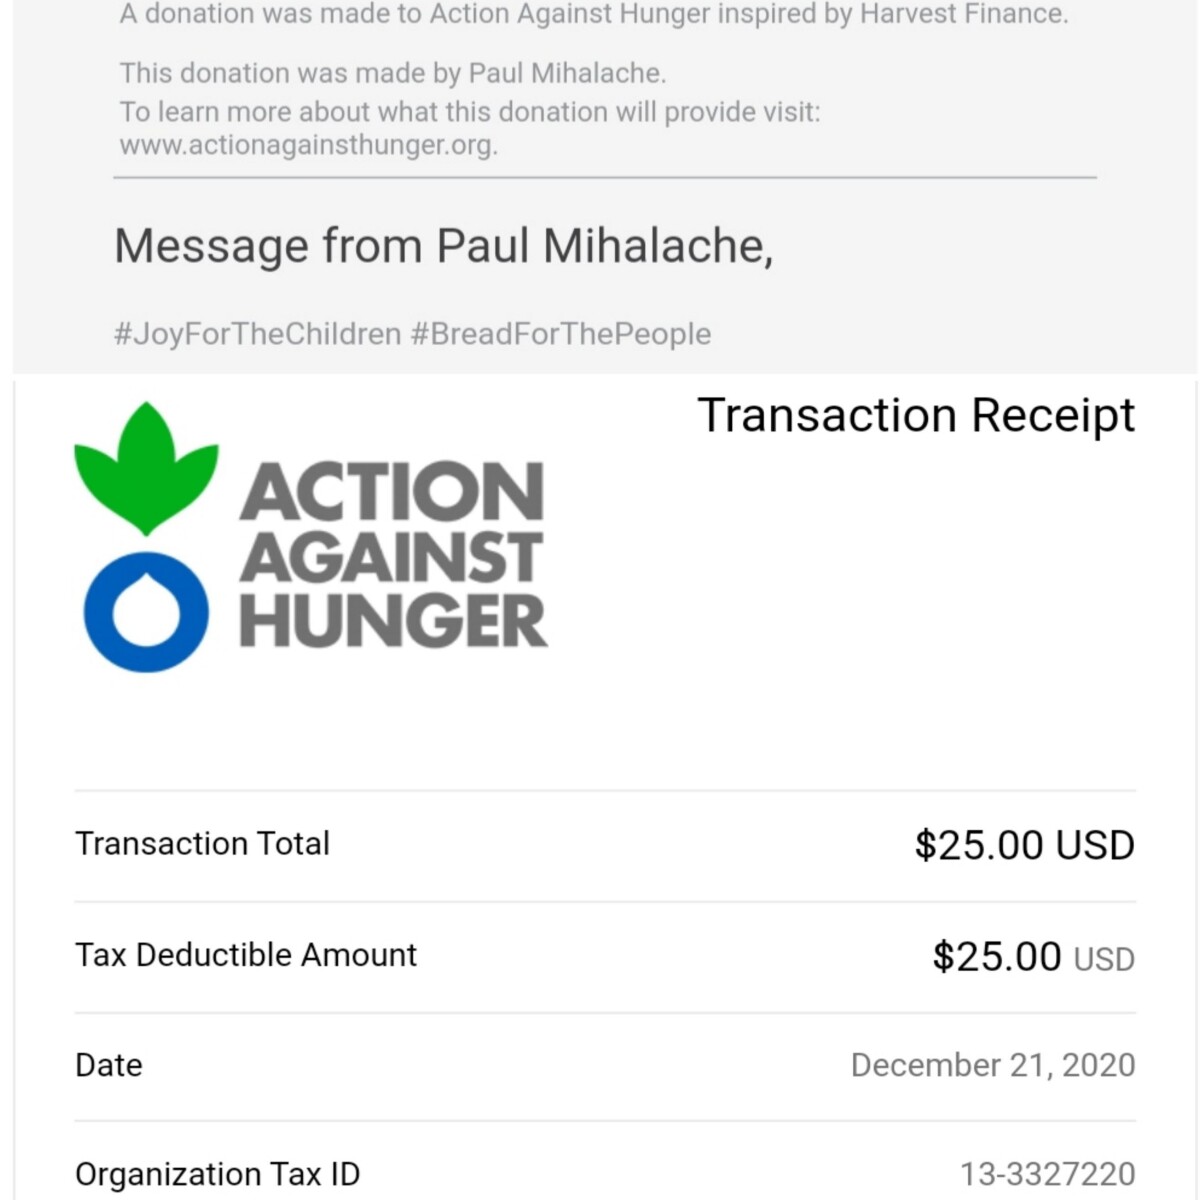Click the Tax Deductible Amount label

point(246,954)
